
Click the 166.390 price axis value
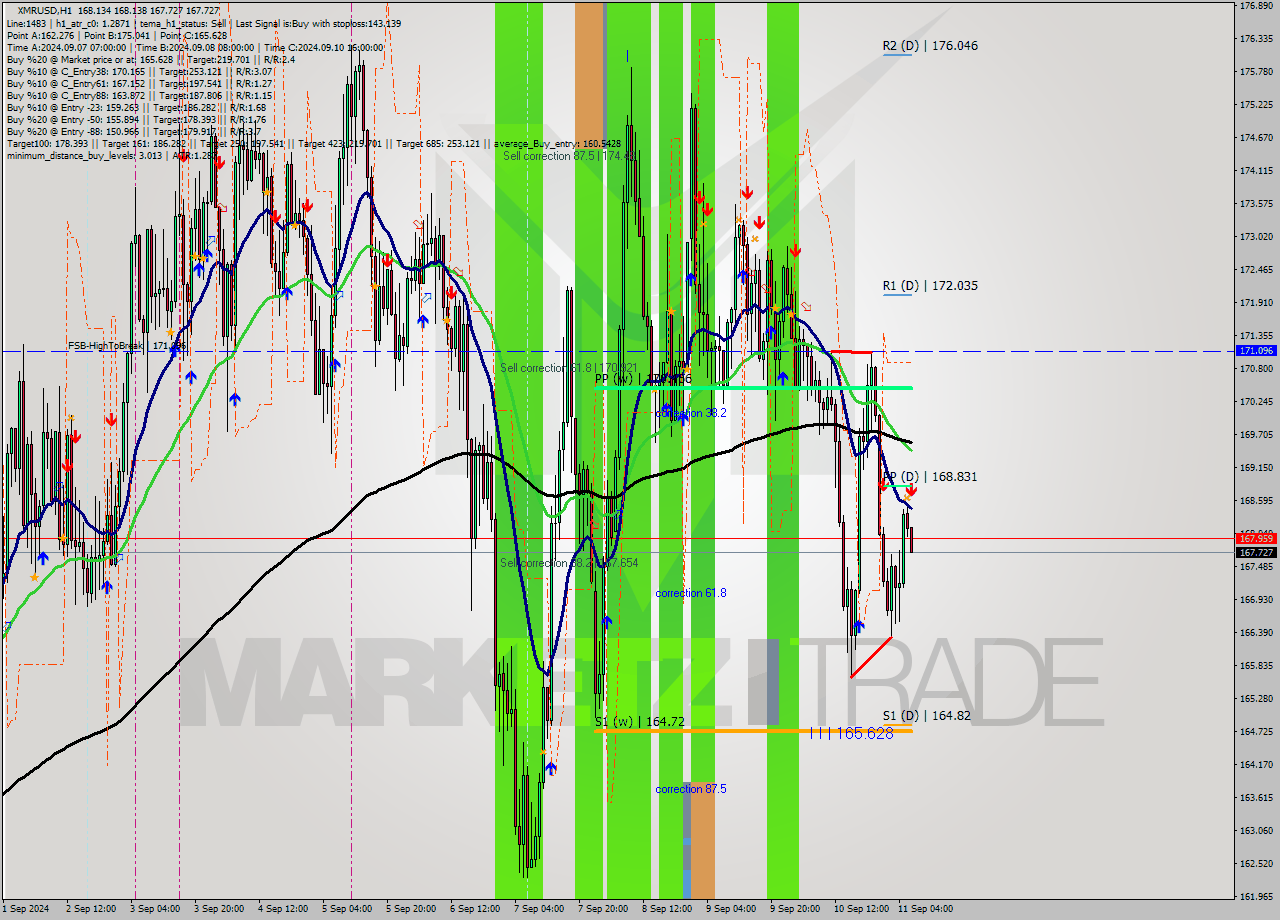1255,633
